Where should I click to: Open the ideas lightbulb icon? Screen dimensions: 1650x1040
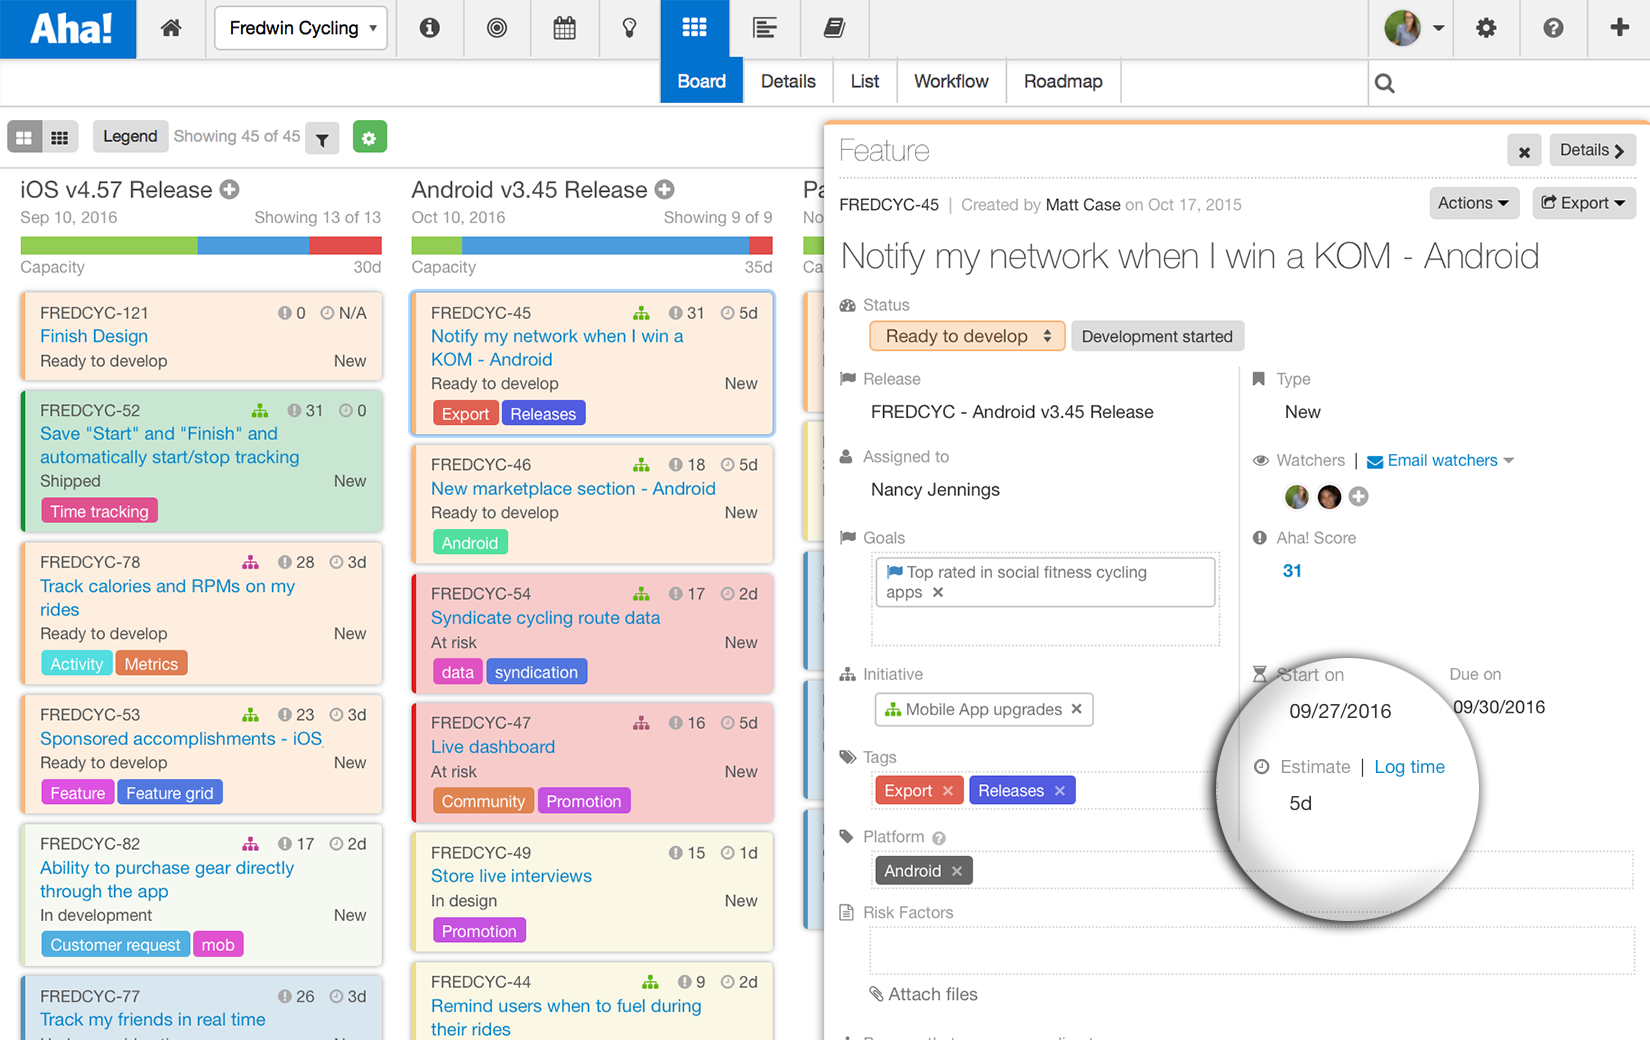click(629, 28)
